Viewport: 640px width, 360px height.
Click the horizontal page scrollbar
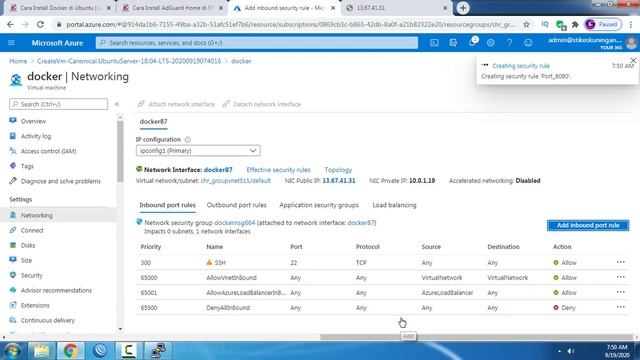[476, 337]
